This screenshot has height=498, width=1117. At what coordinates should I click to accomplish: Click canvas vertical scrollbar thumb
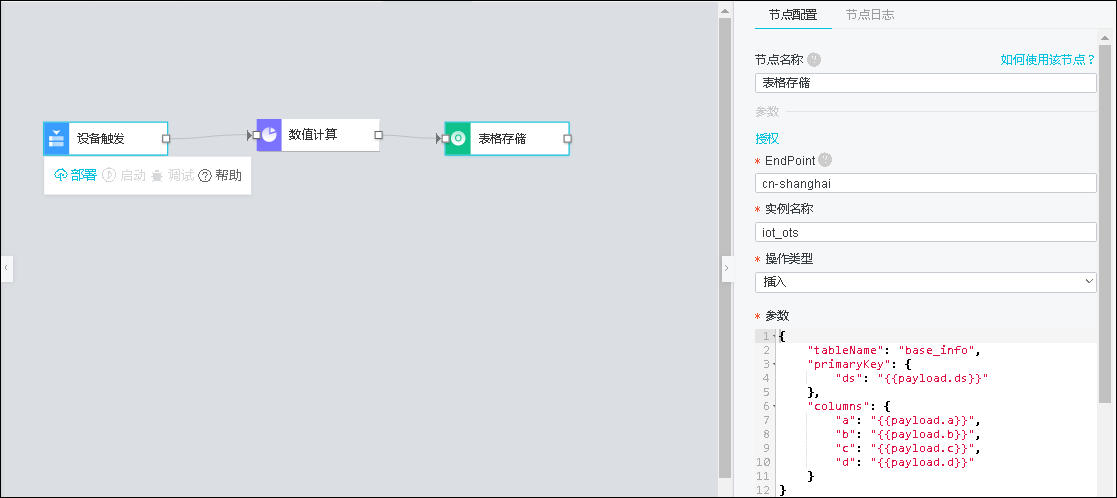click(x=725, y=247)
